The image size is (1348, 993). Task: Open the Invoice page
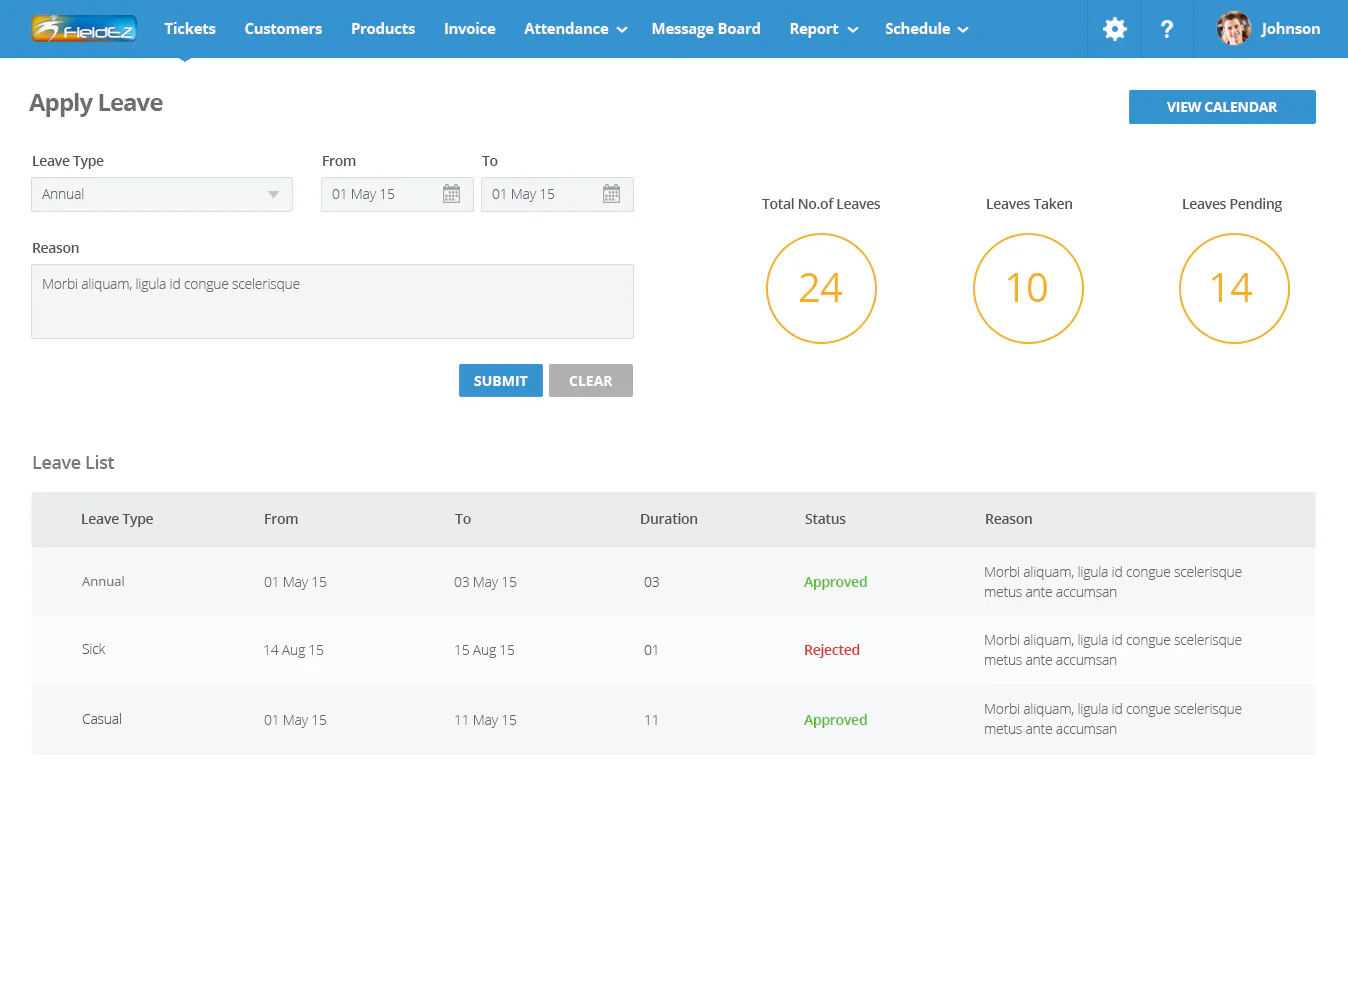470,29
